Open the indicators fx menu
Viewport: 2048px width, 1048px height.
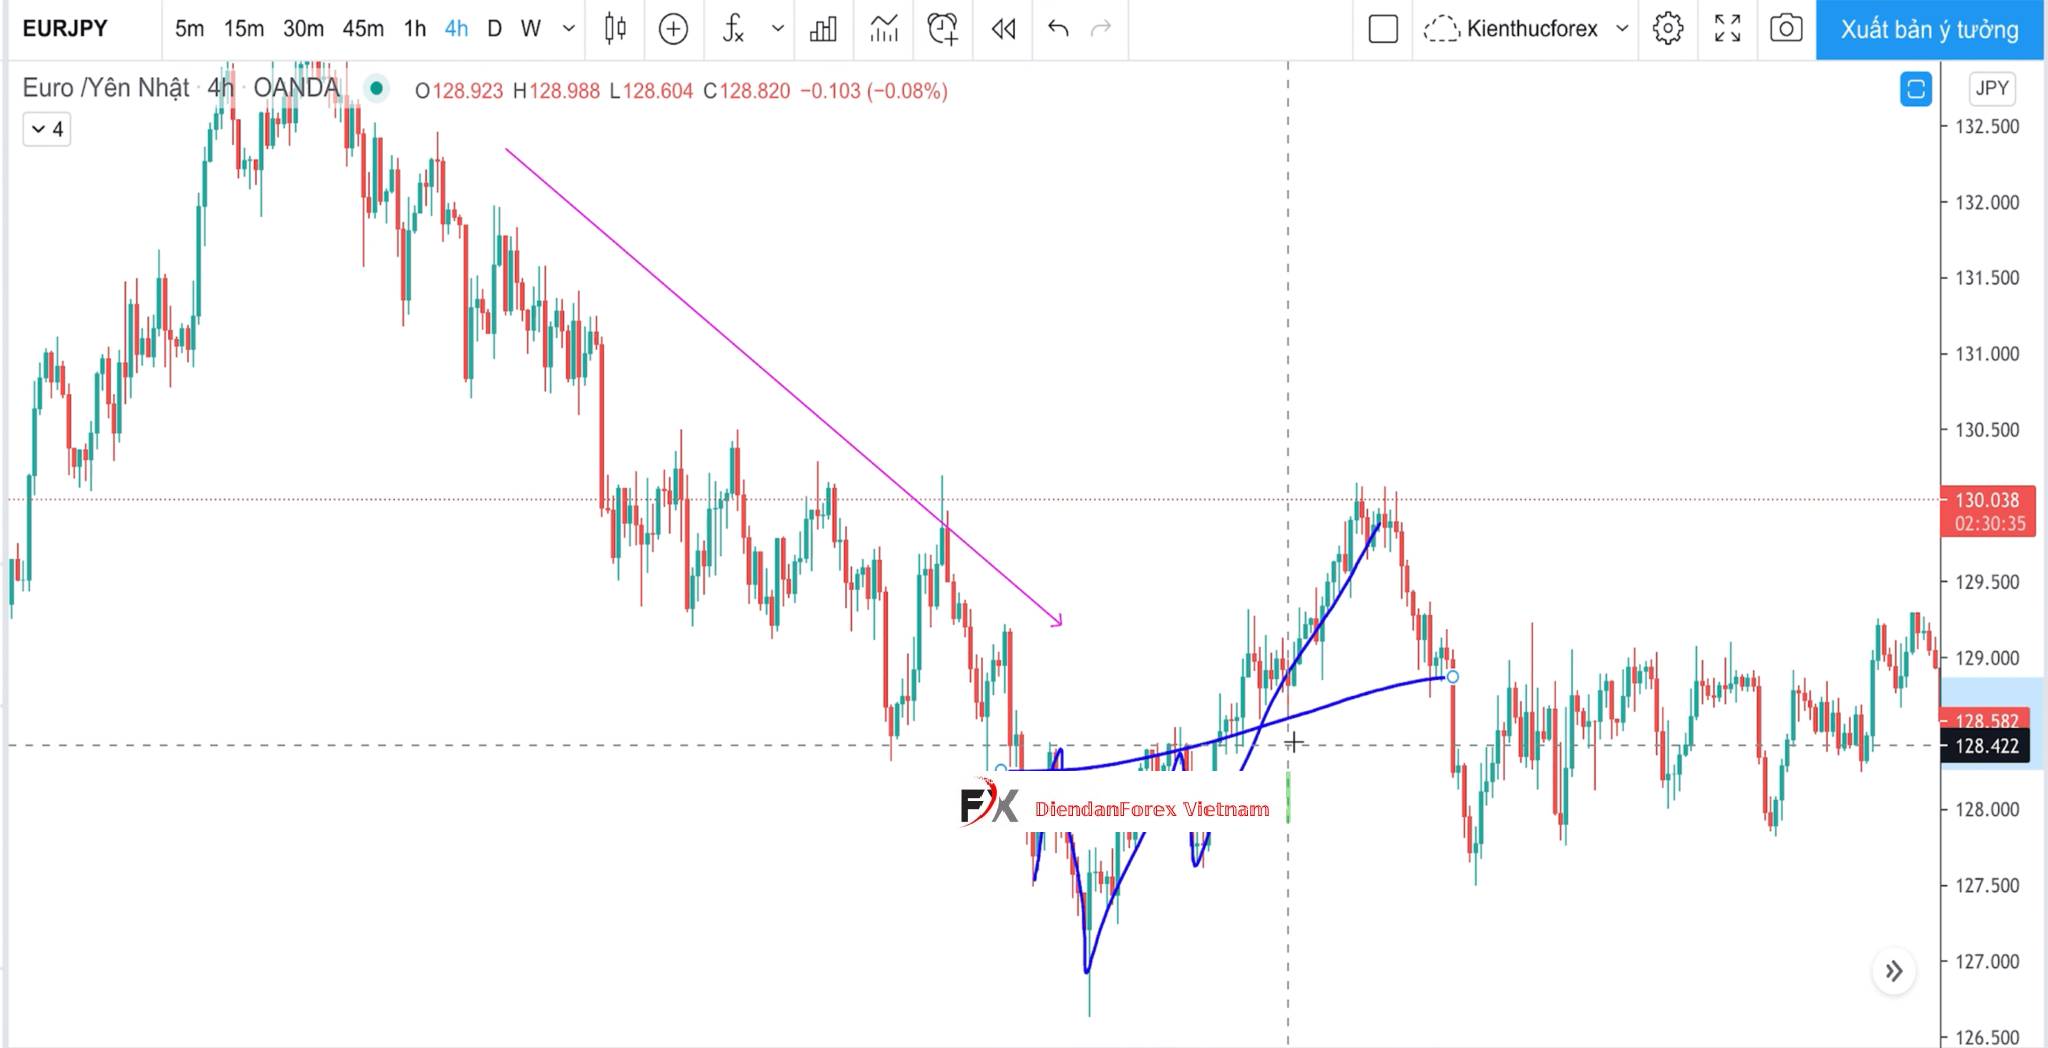734,29
